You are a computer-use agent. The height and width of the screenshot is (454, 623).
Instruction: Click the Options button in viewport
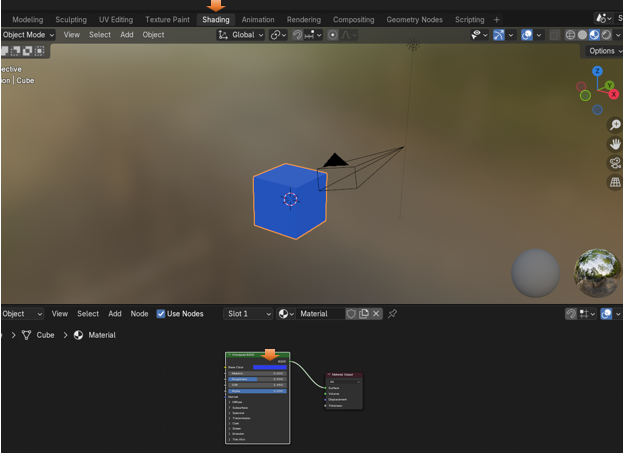[x=603, y=51]
